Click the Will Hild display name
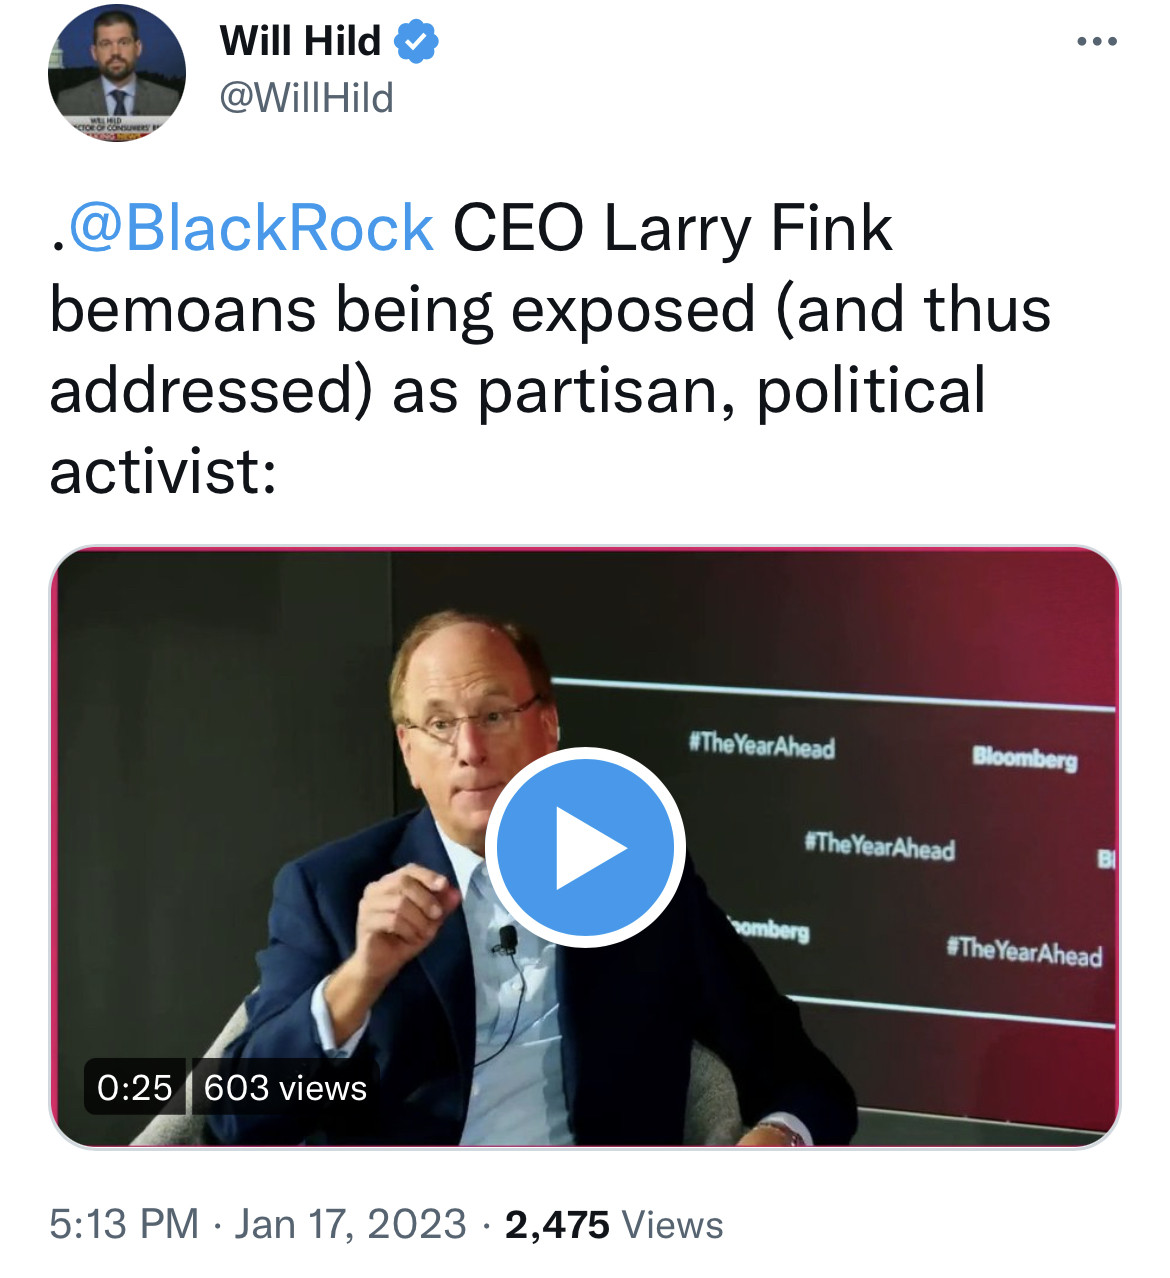Screen dimensions: 1170x1278 300,42
